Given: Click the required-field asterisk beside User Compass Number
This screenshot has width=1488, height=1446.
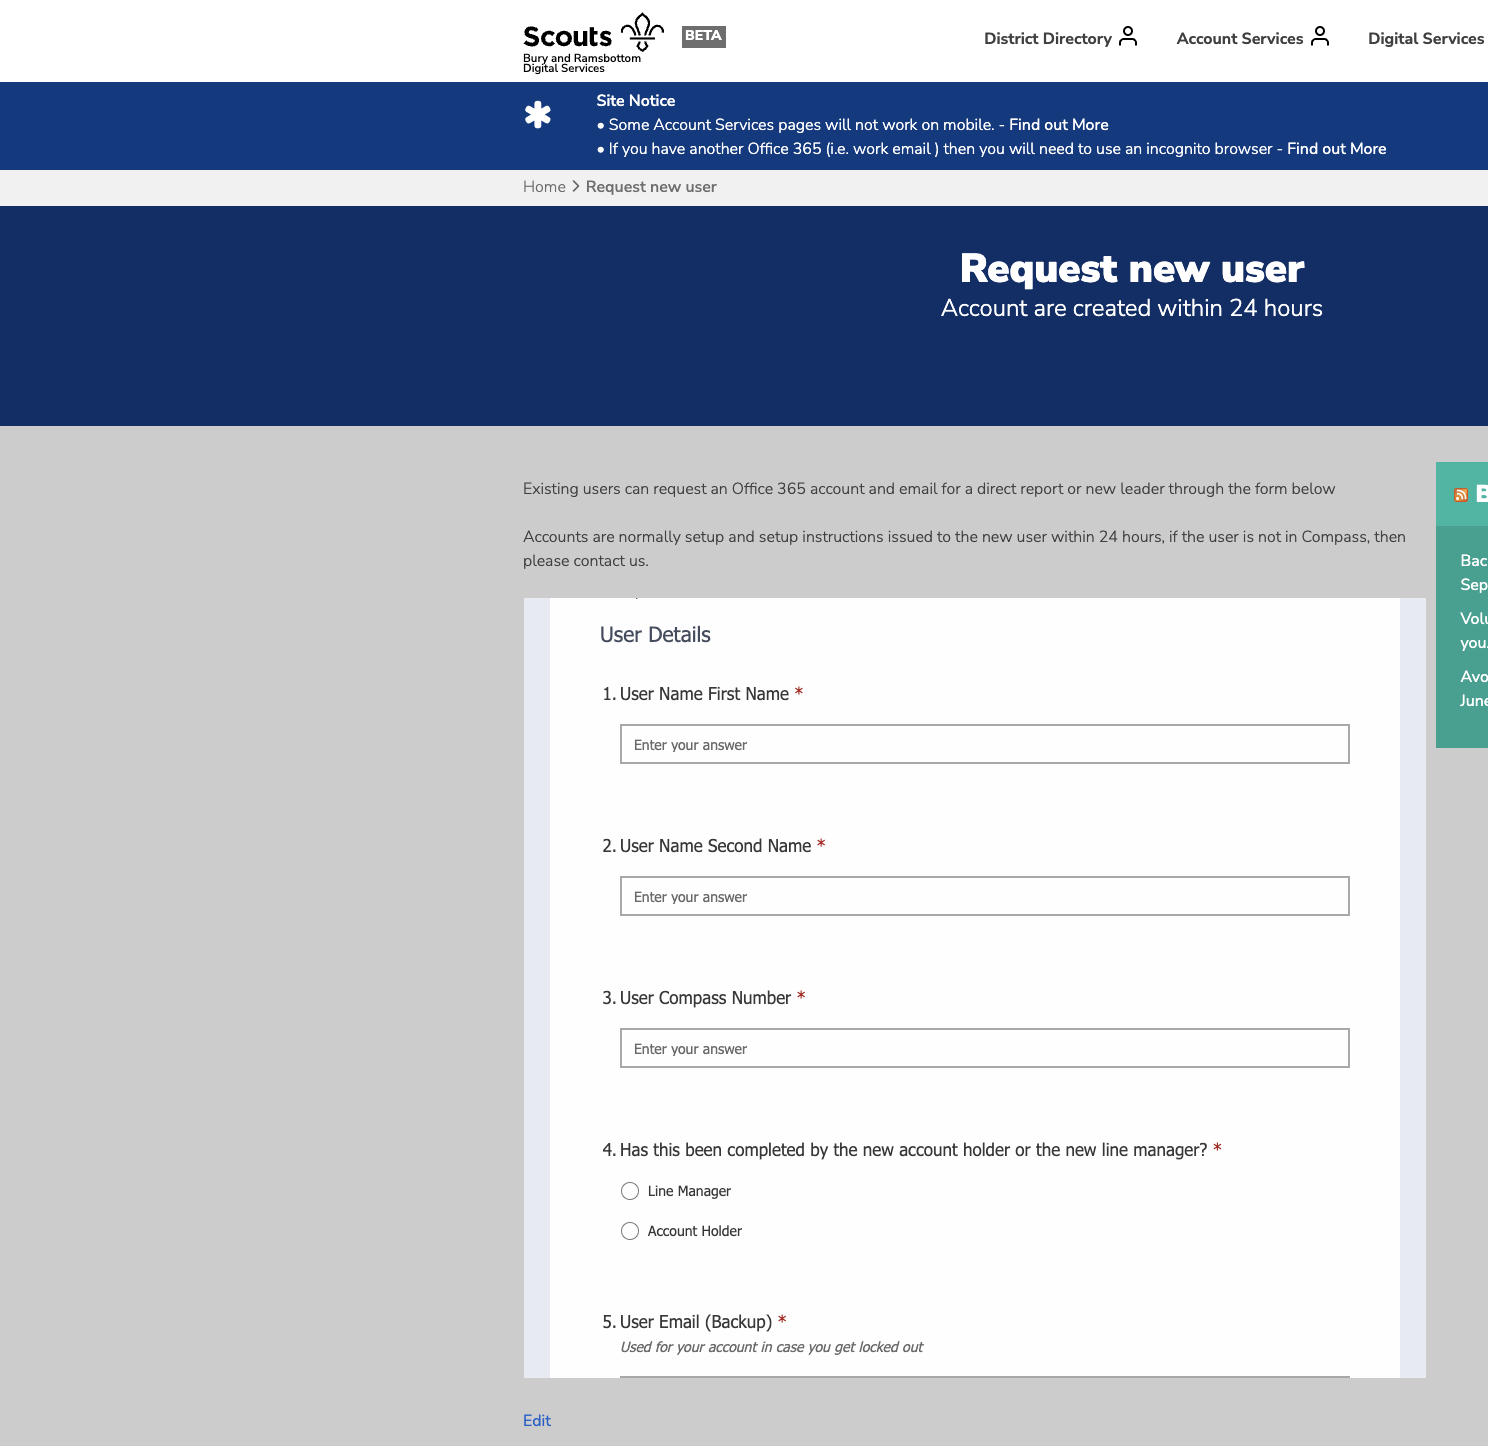Looking at the screenshot, I should (x=800, y=996).
